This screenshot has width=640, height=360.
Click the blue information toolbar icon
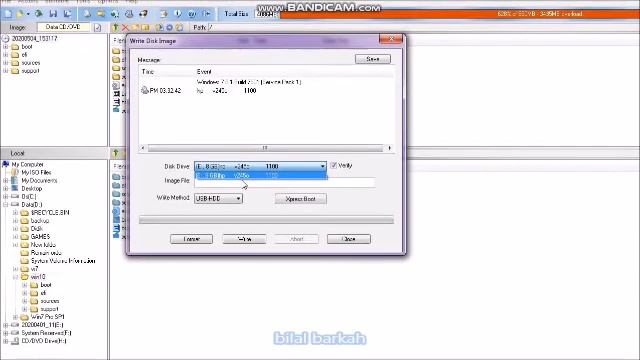click(x=178, y=14)
